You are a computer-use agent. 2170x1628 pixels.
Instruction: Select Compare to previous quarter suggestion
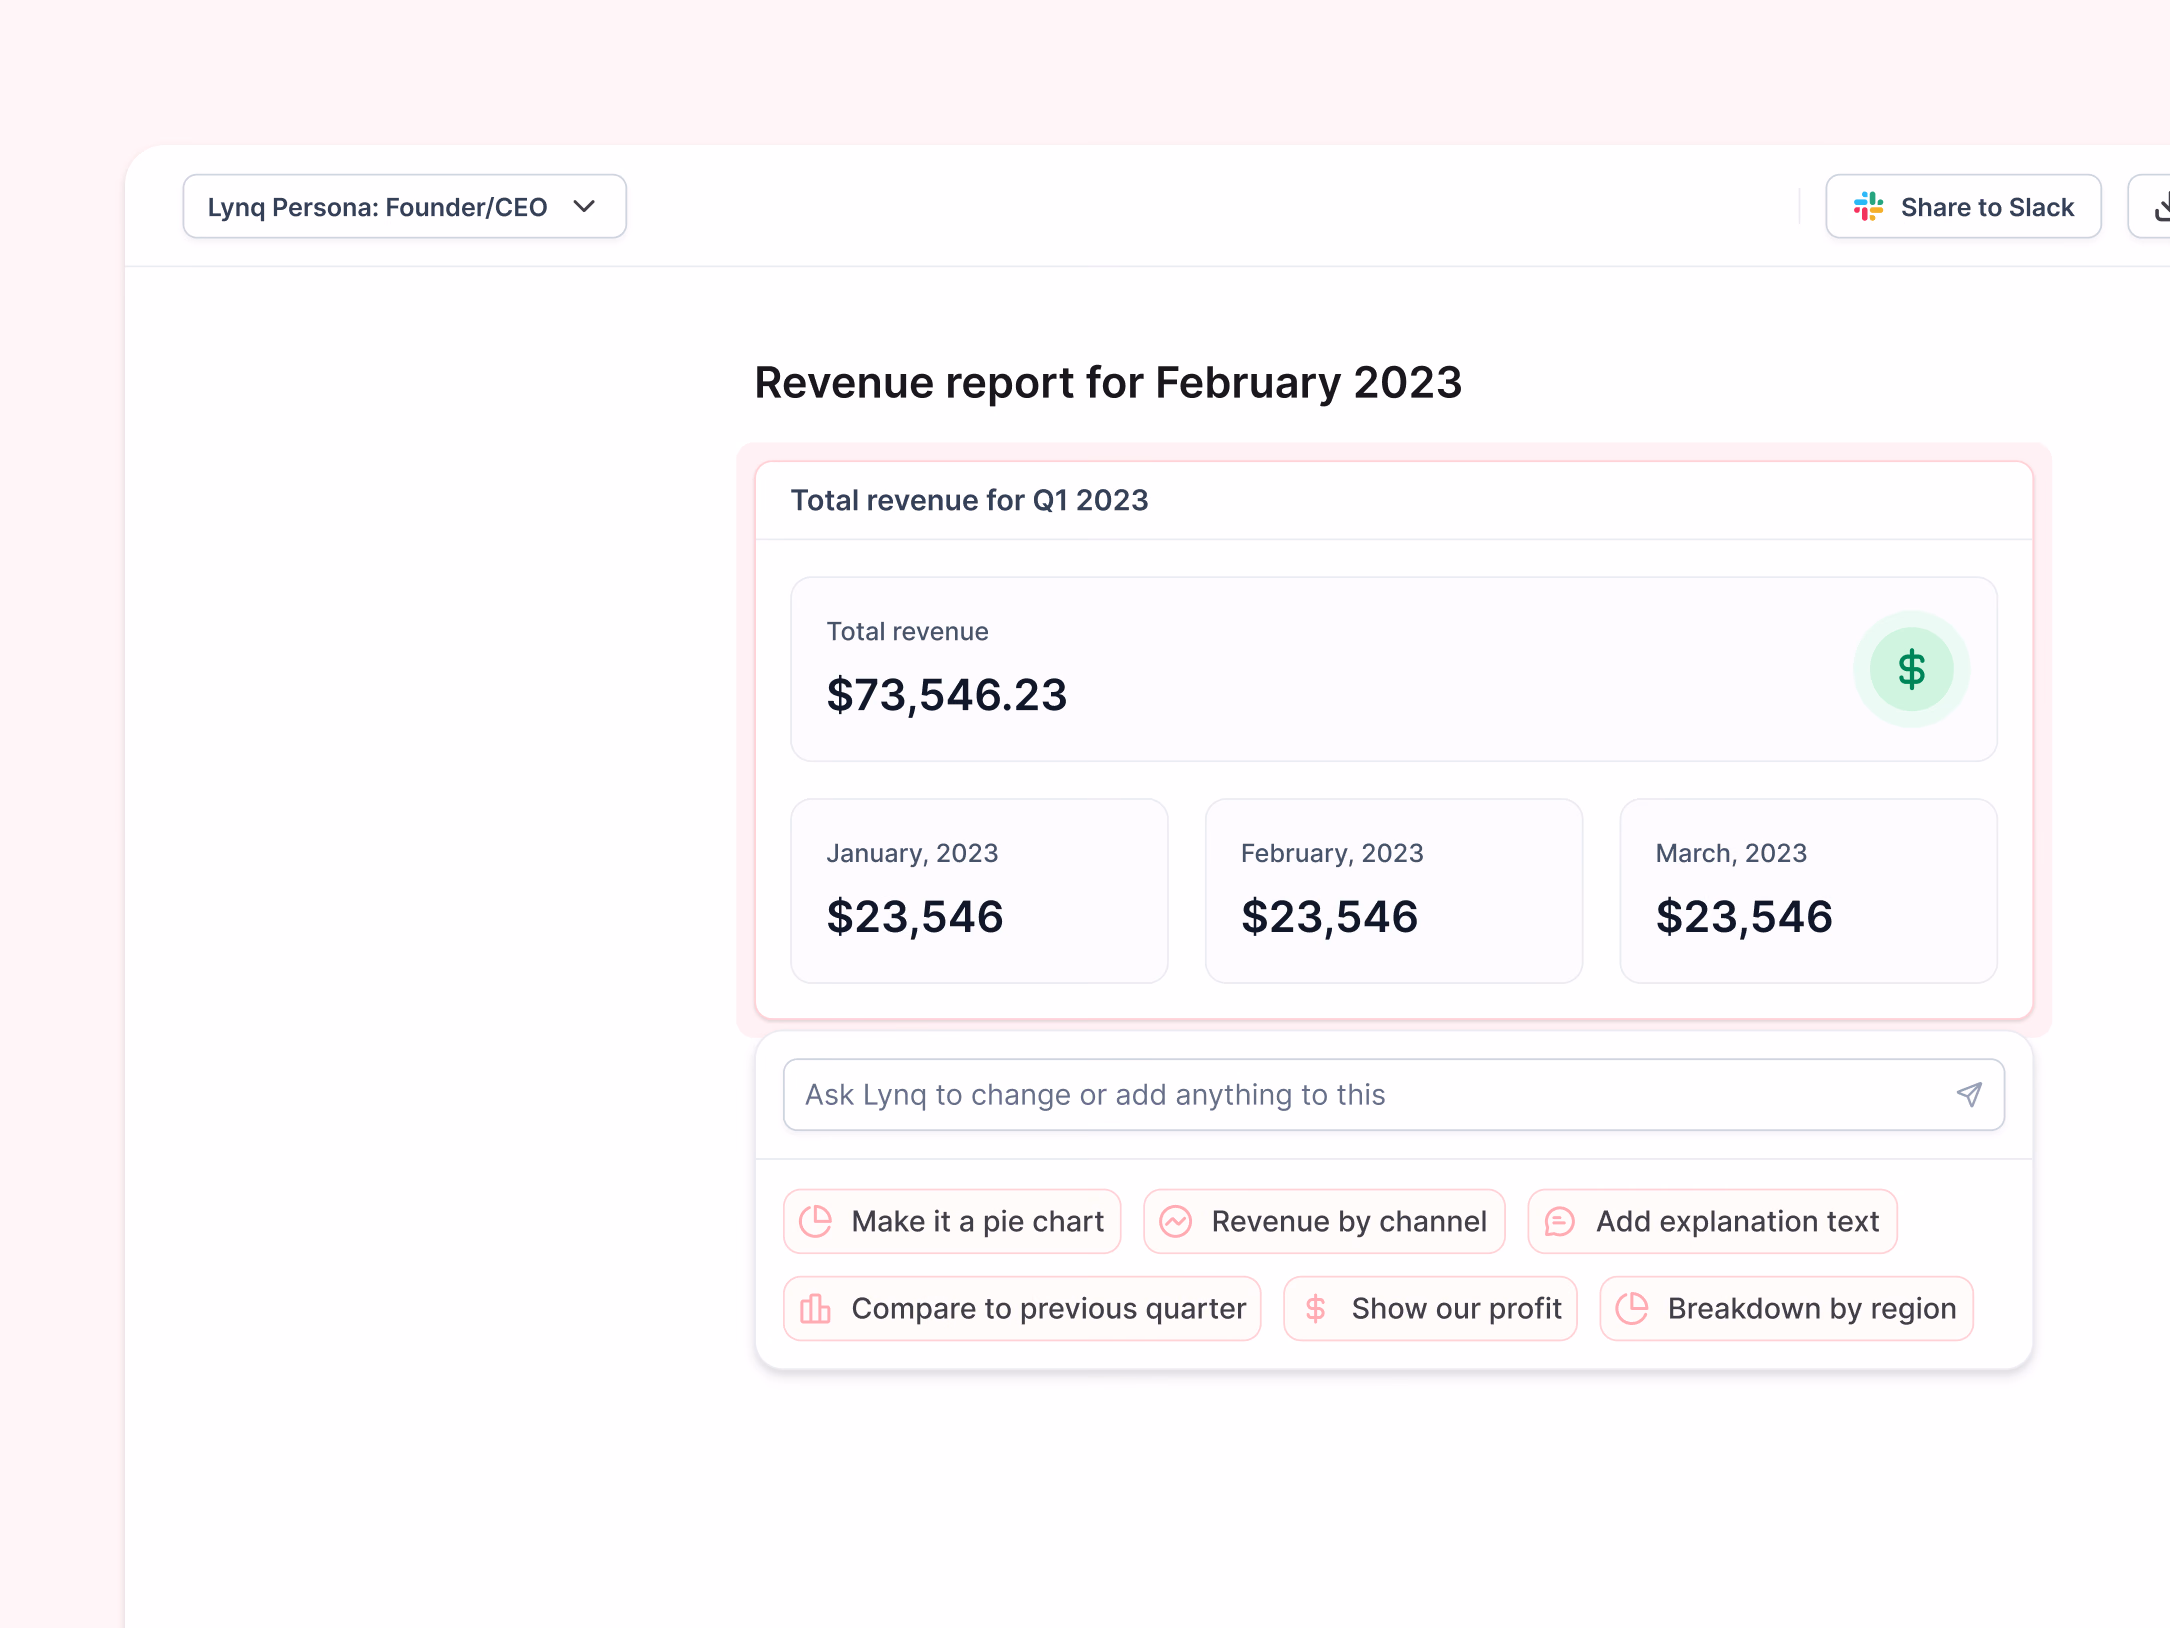pyautogui.click(x=1022, y=1308)
